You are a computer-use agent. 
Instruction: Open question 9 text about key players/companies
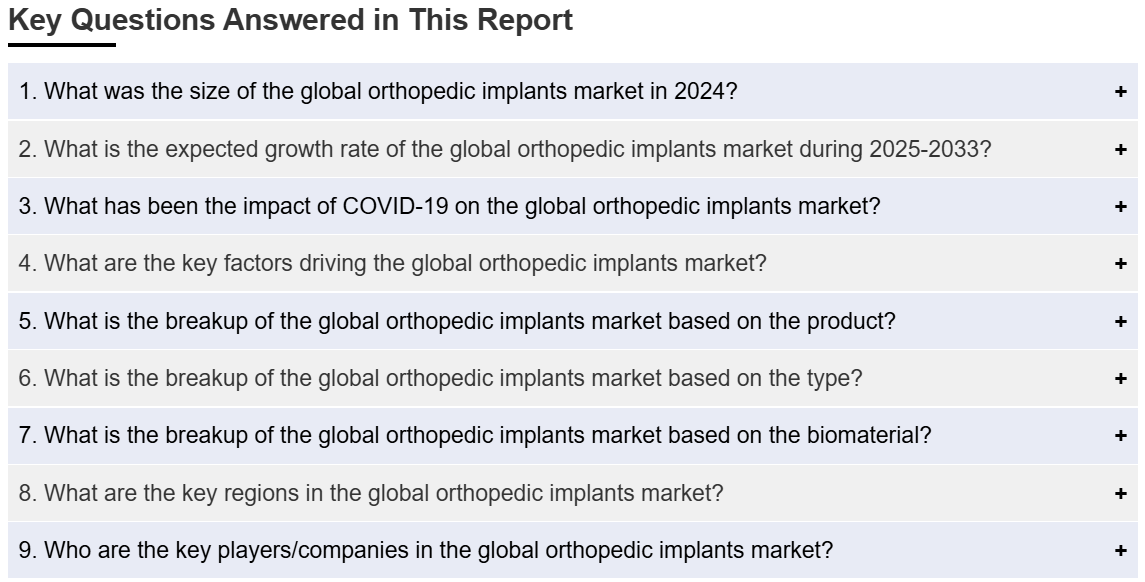click(x=425, y=551)
